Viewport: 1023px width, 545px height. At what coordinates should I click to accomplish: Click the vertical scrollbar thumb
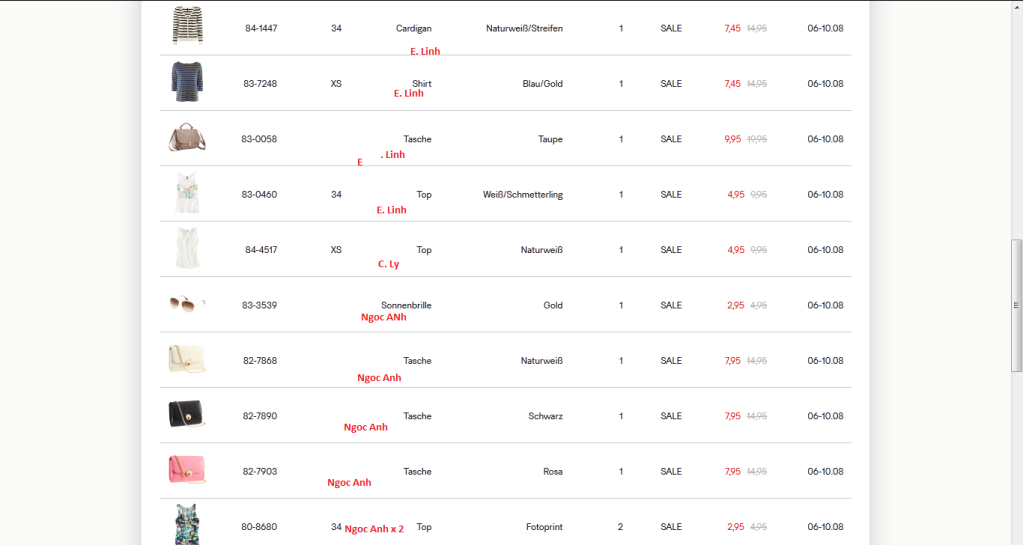[1017, 305]
